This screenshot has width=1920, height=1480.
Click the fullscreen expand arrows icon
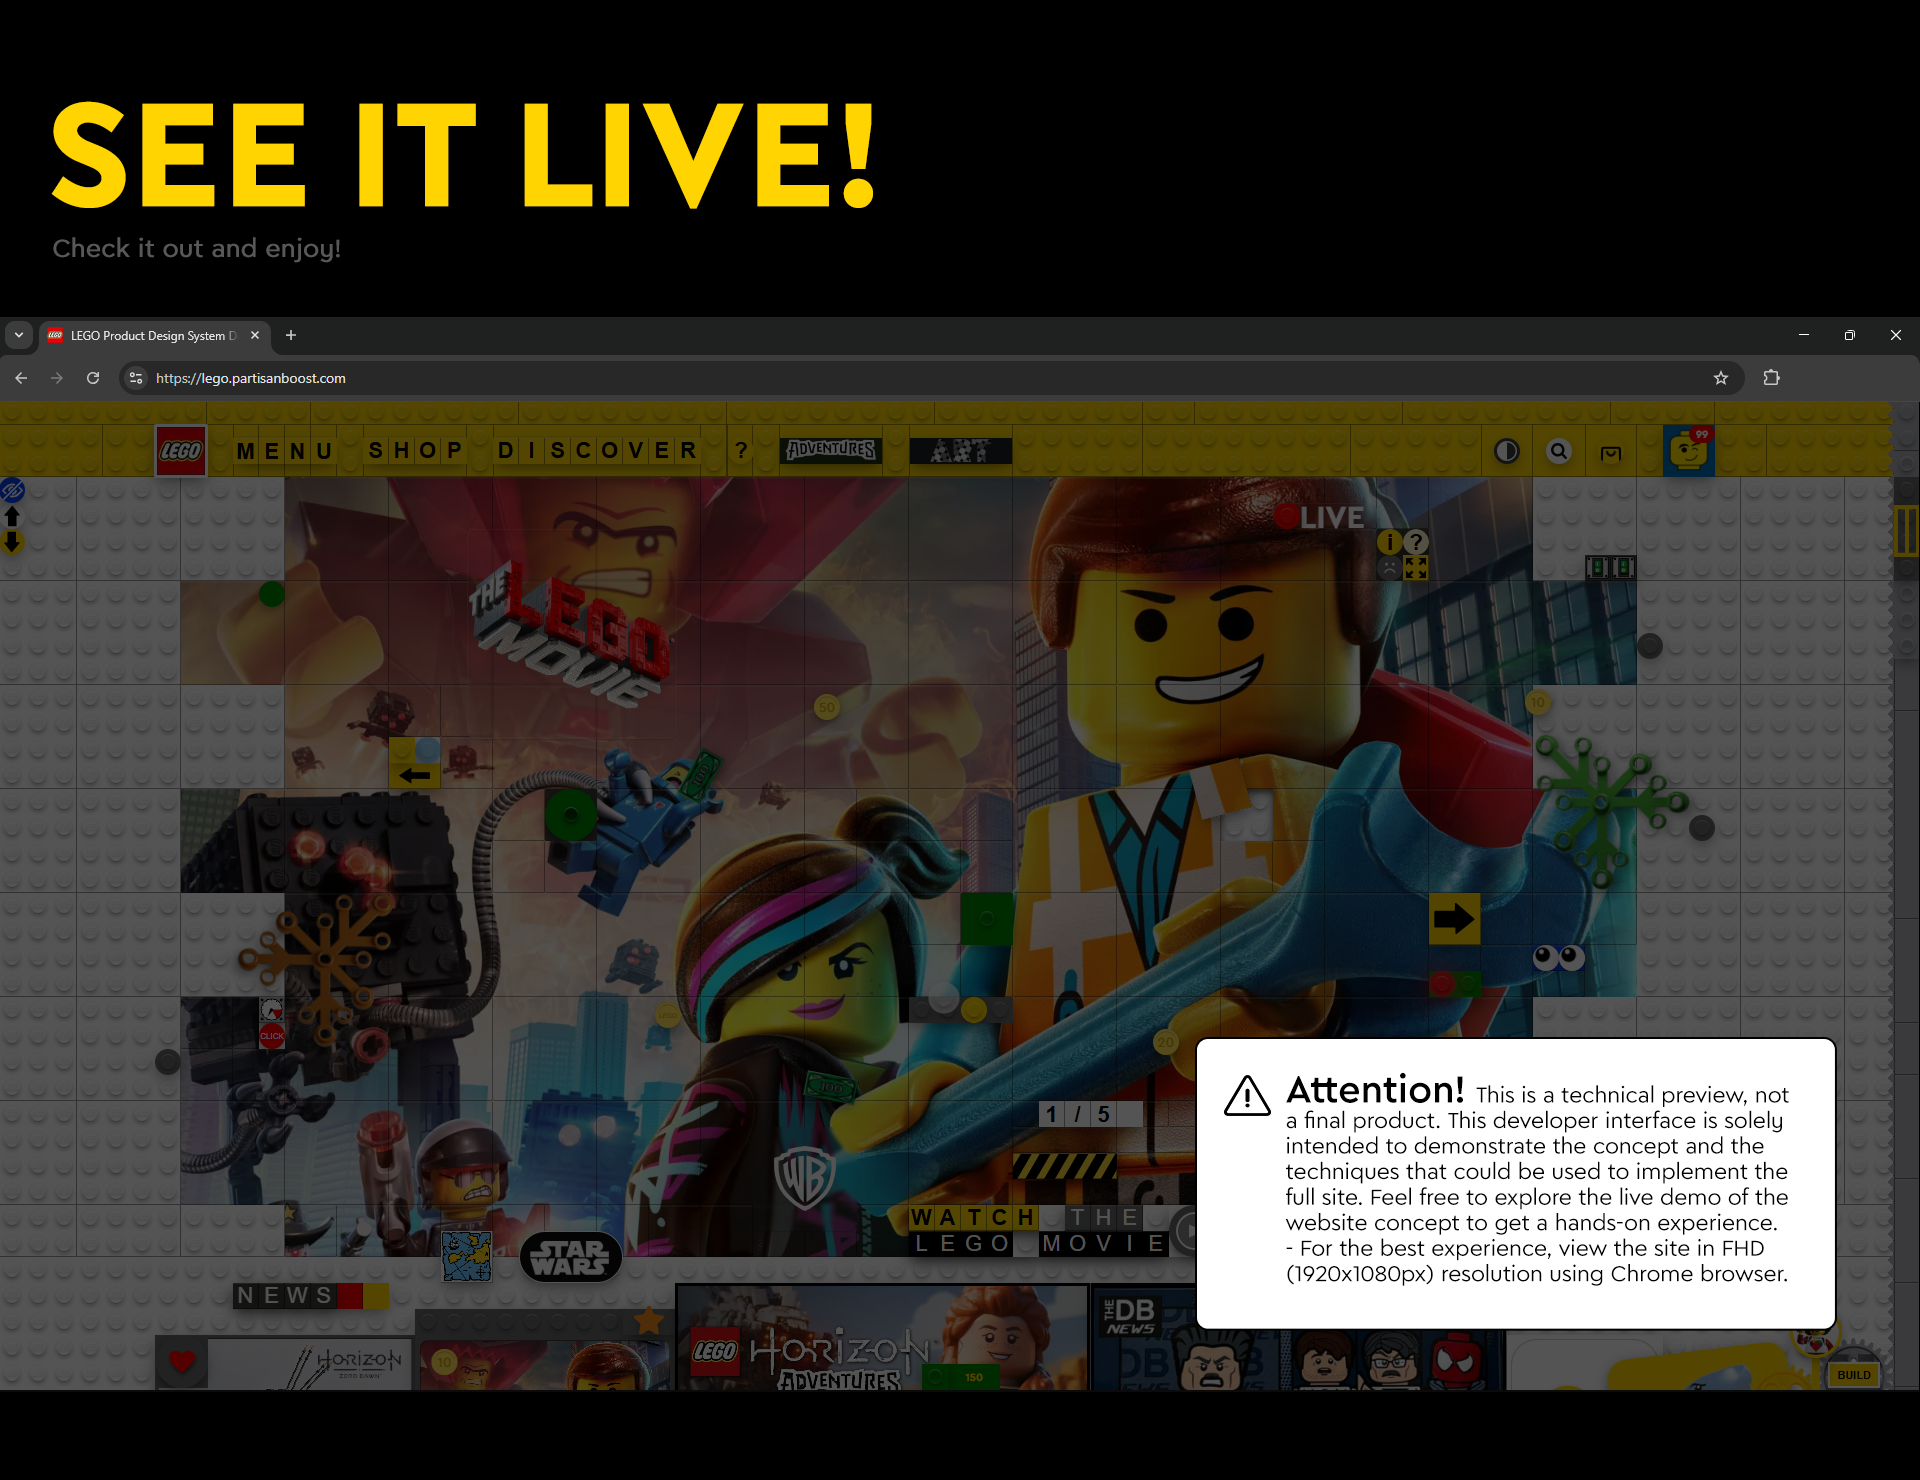[x=1416, y=567]
